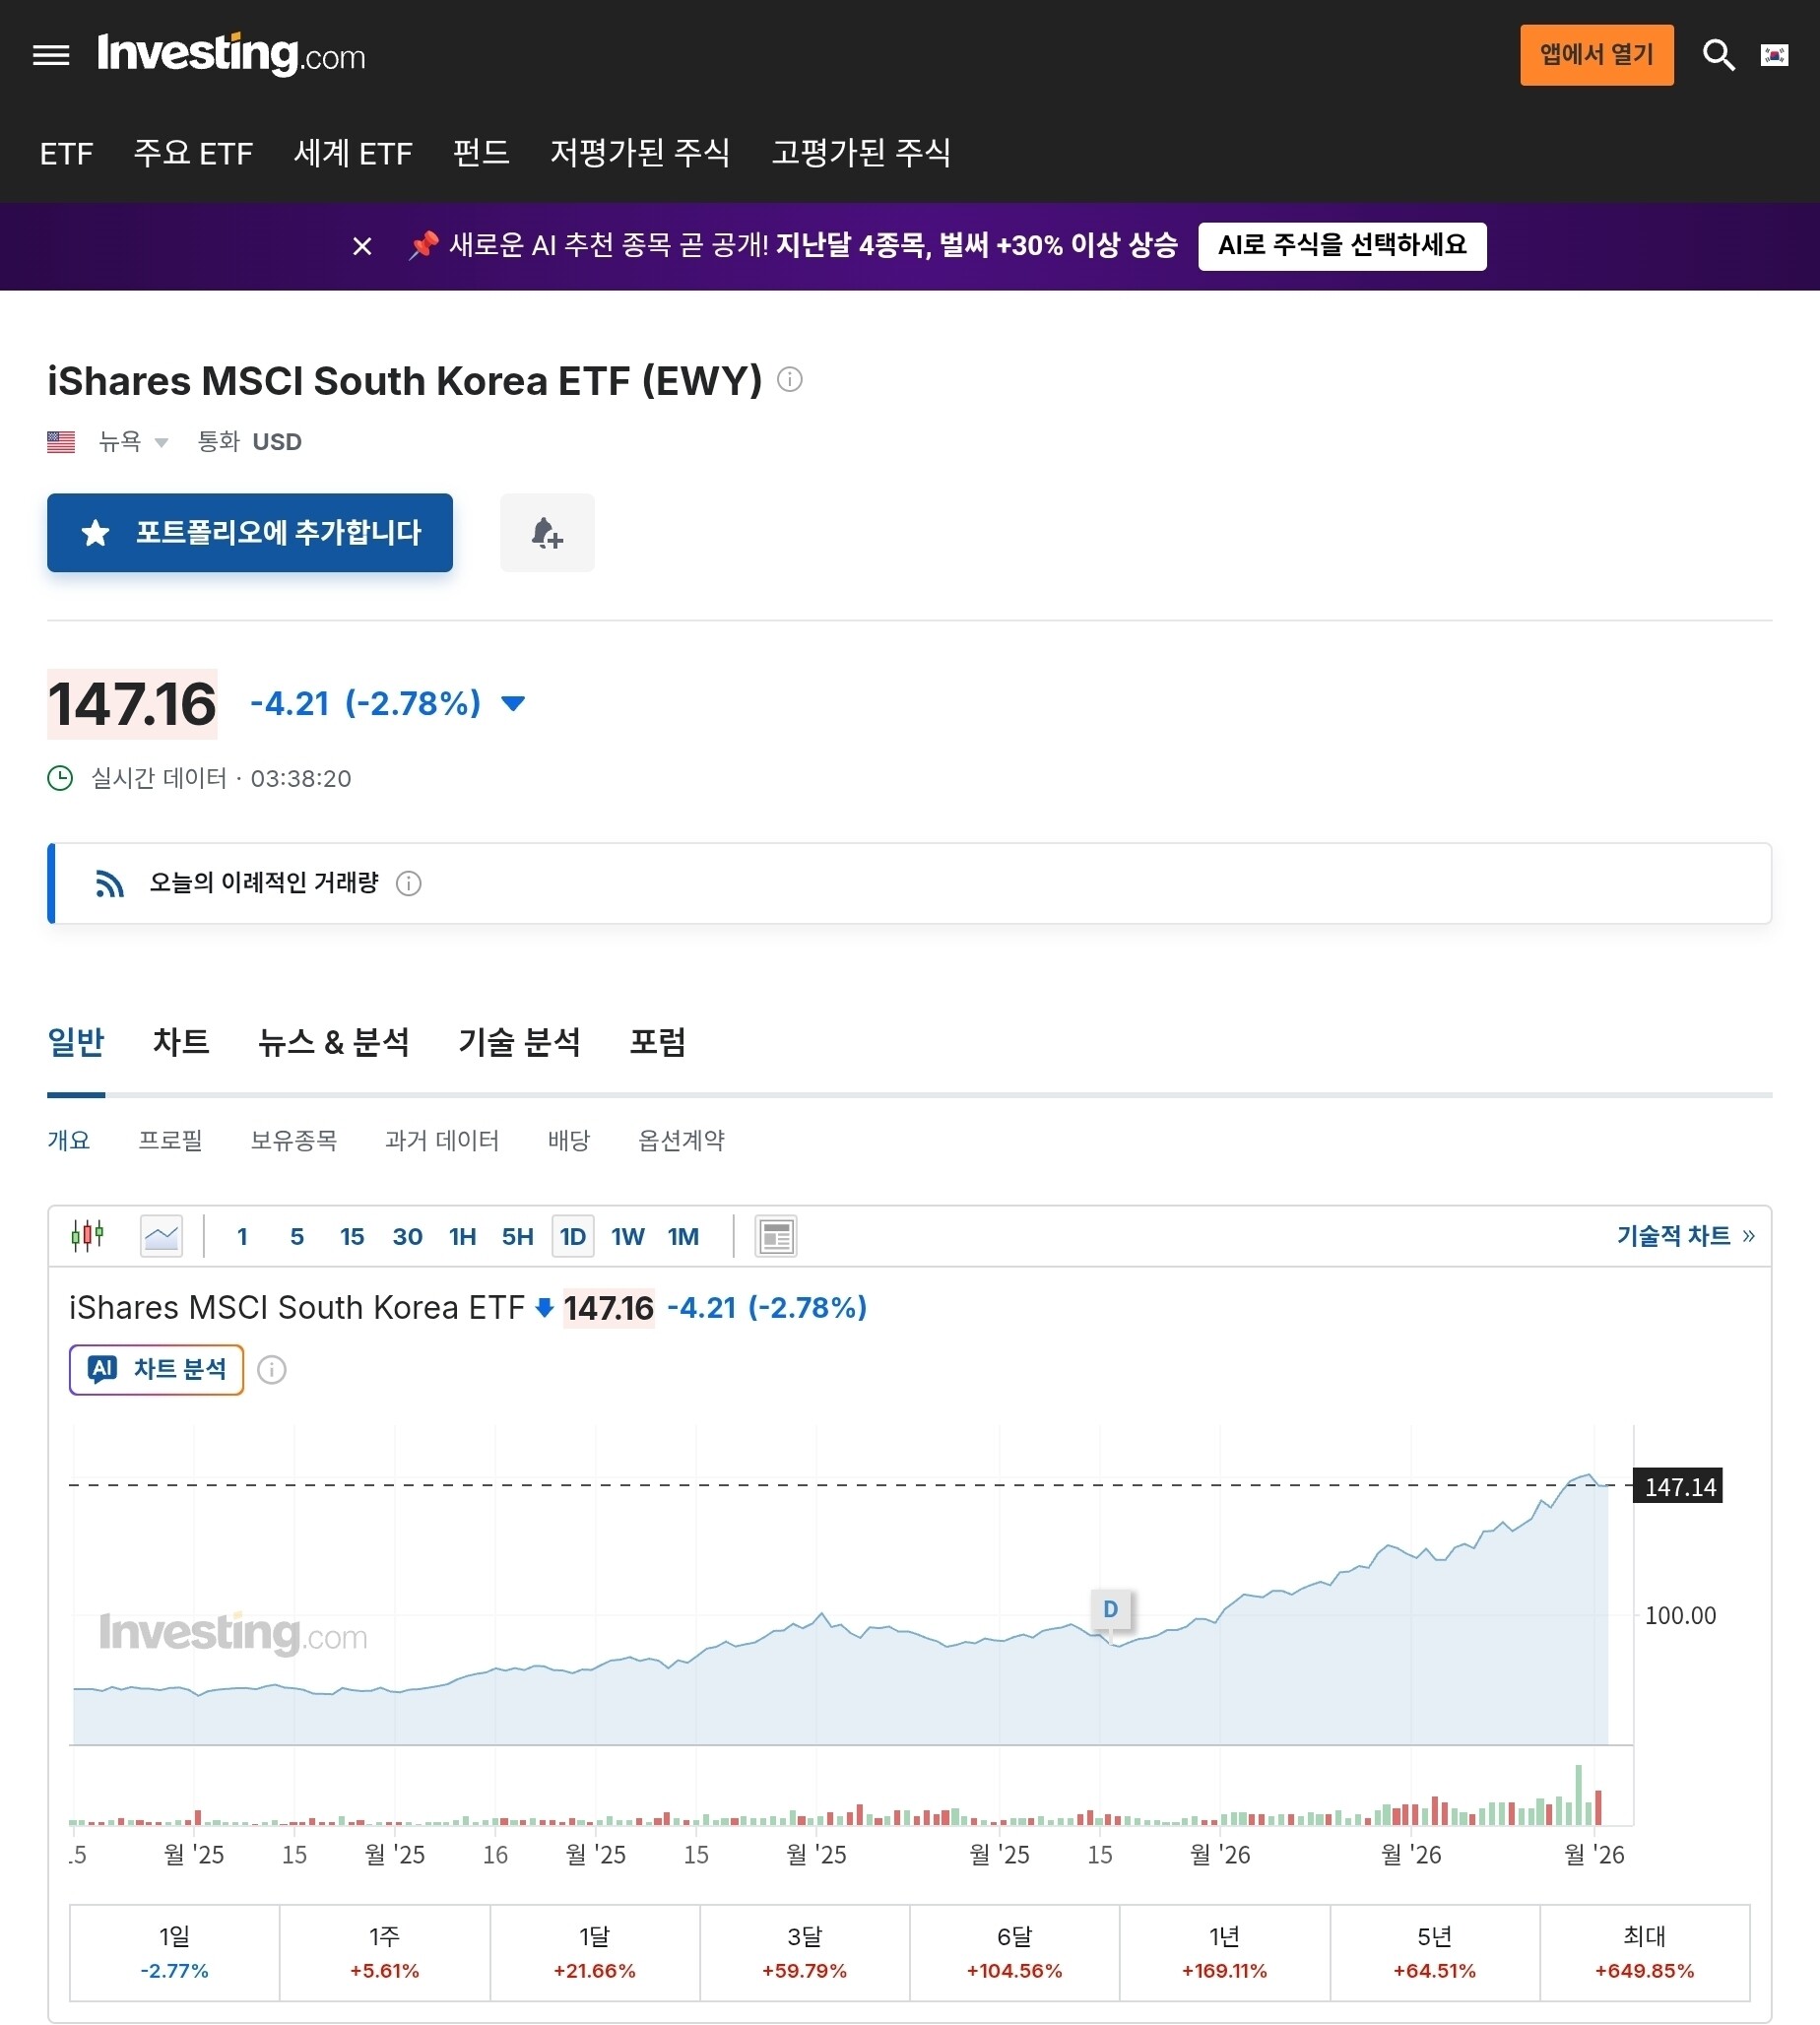Switch to the 보유종목 sub-tab
This screenshot has width=1820, height=2025.
coord(293,1140)
